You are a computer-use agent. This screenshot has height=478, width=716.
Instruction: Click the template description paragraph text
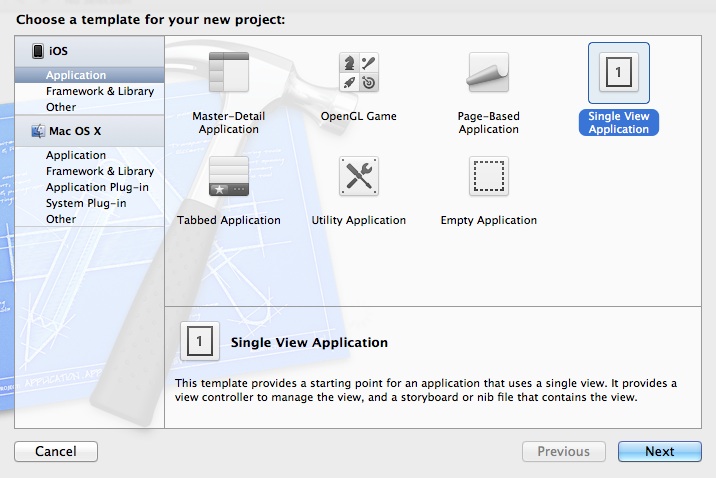point(426,390)
